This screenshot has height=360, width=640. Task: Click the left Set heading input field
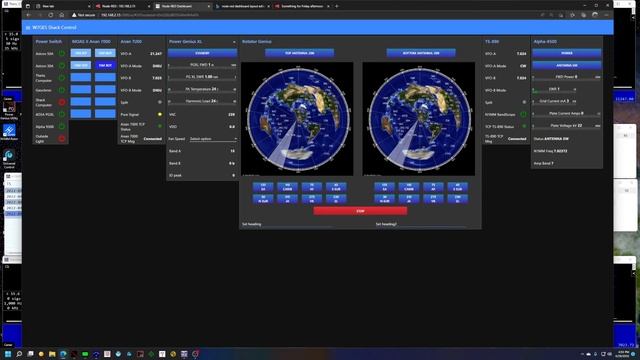(287, 224)
